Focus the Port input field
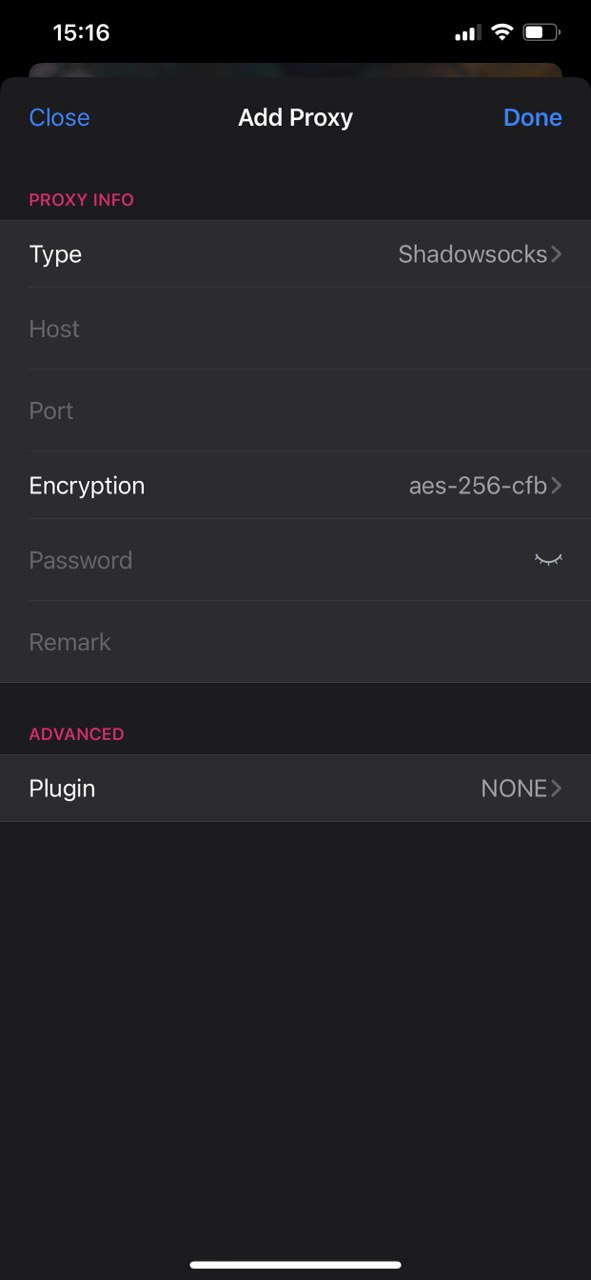 tap(295, 411)
